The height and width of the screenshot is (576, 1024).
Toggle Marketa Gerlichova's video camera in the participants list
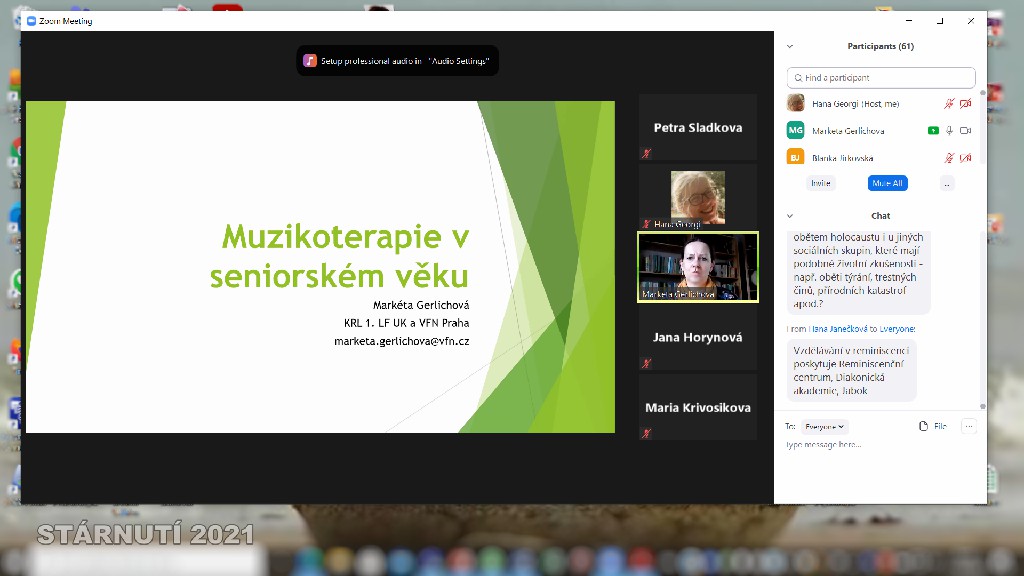pyautogui.click(x=965, y=131)
